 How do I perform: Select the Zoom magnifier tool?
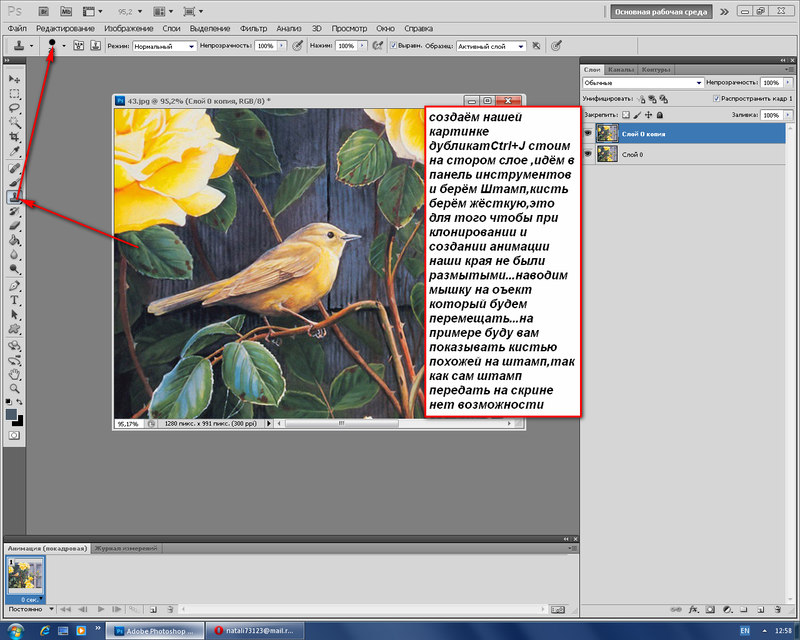point(14,387)
